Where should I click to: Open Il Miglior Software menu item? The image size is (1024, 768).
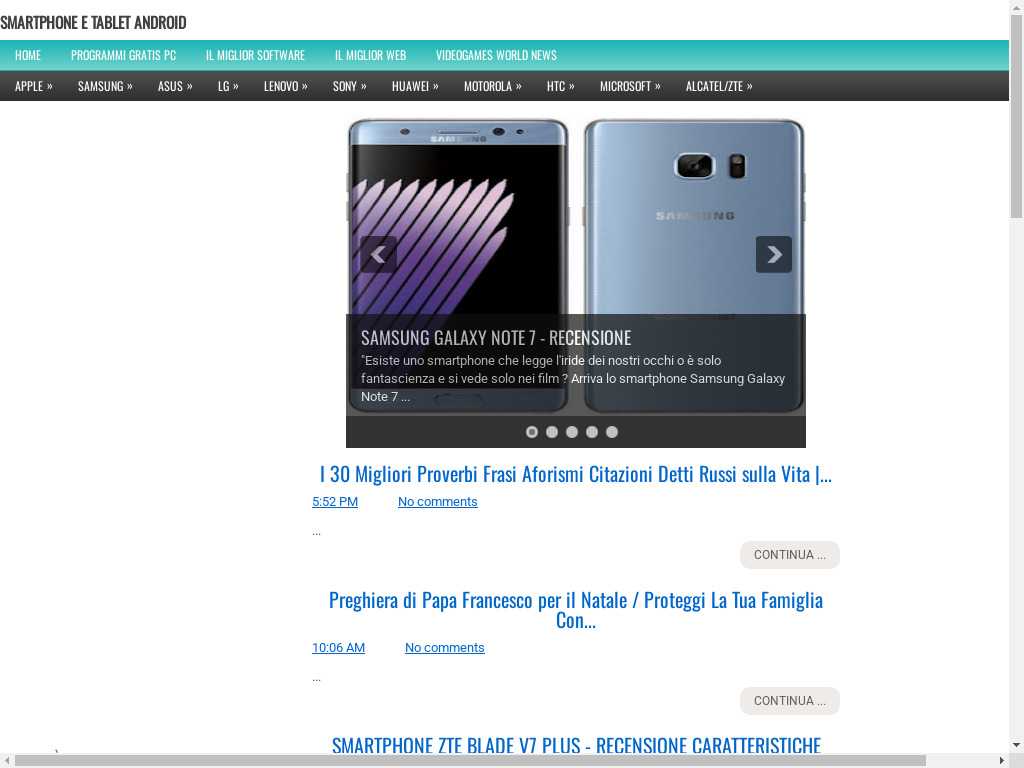(x=255, y=56)
